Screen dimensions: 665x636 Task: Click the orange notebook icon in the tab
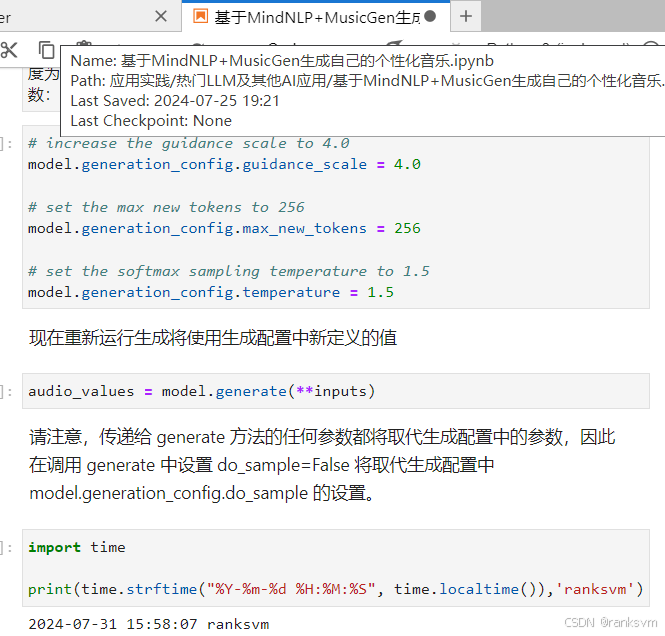200,16
